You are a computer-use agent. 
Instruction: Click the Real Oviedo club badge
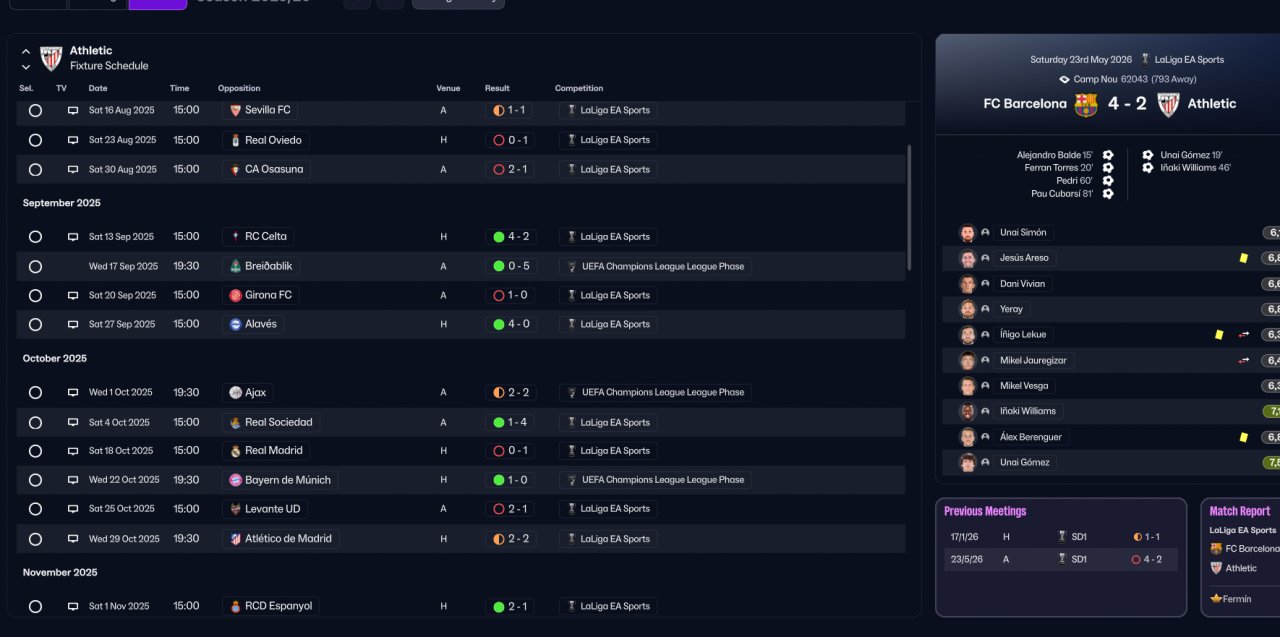[235, 140]
